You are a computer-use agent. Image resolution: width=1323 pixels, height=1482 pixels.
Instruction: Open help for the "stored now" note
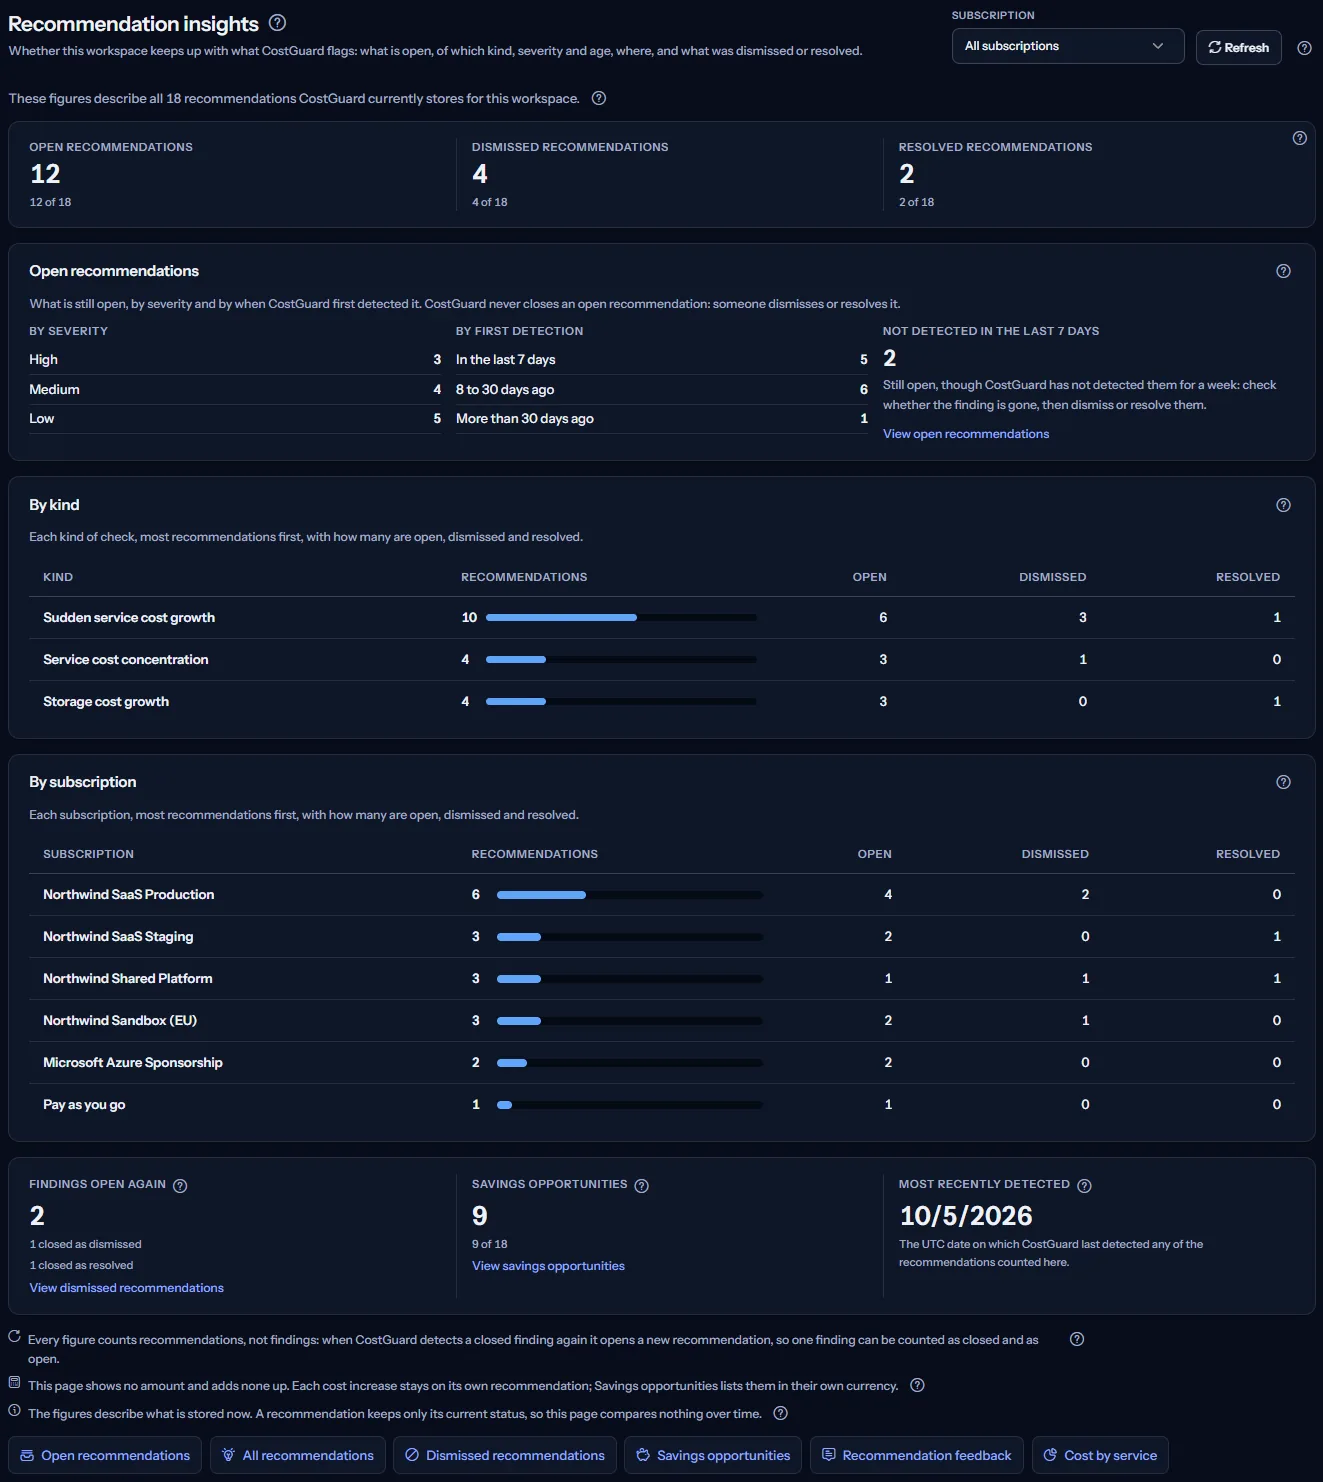tap(781, 1414)
